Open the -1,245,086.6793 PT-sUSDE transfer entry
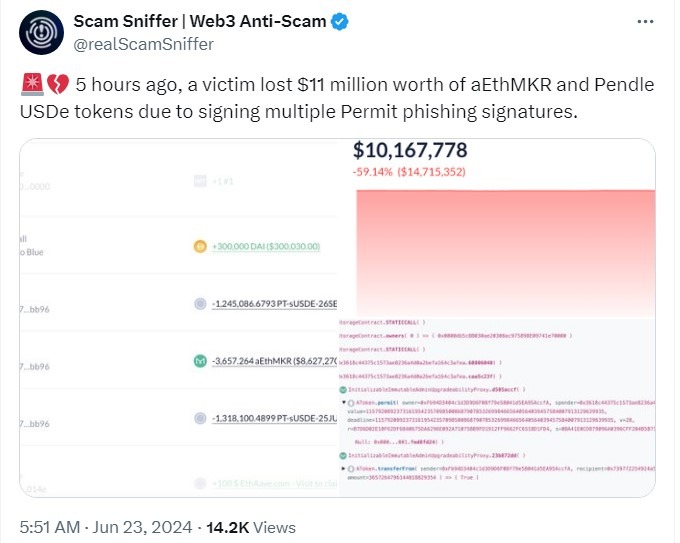This screenshot has width=680, height=543. 275,303
